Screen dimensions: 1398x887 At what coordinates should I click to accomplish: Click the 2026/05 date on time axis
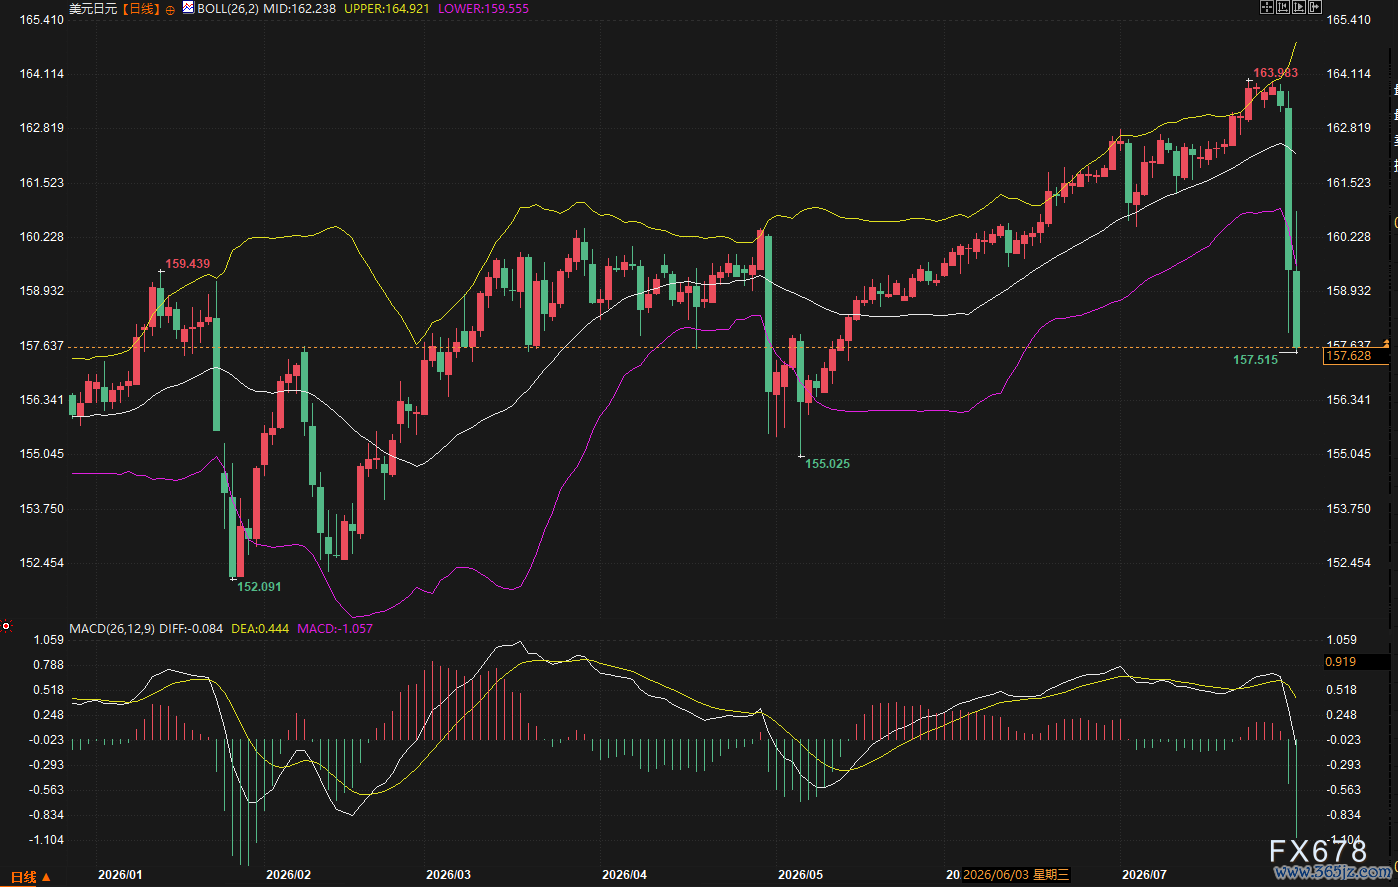coord(799,875)
